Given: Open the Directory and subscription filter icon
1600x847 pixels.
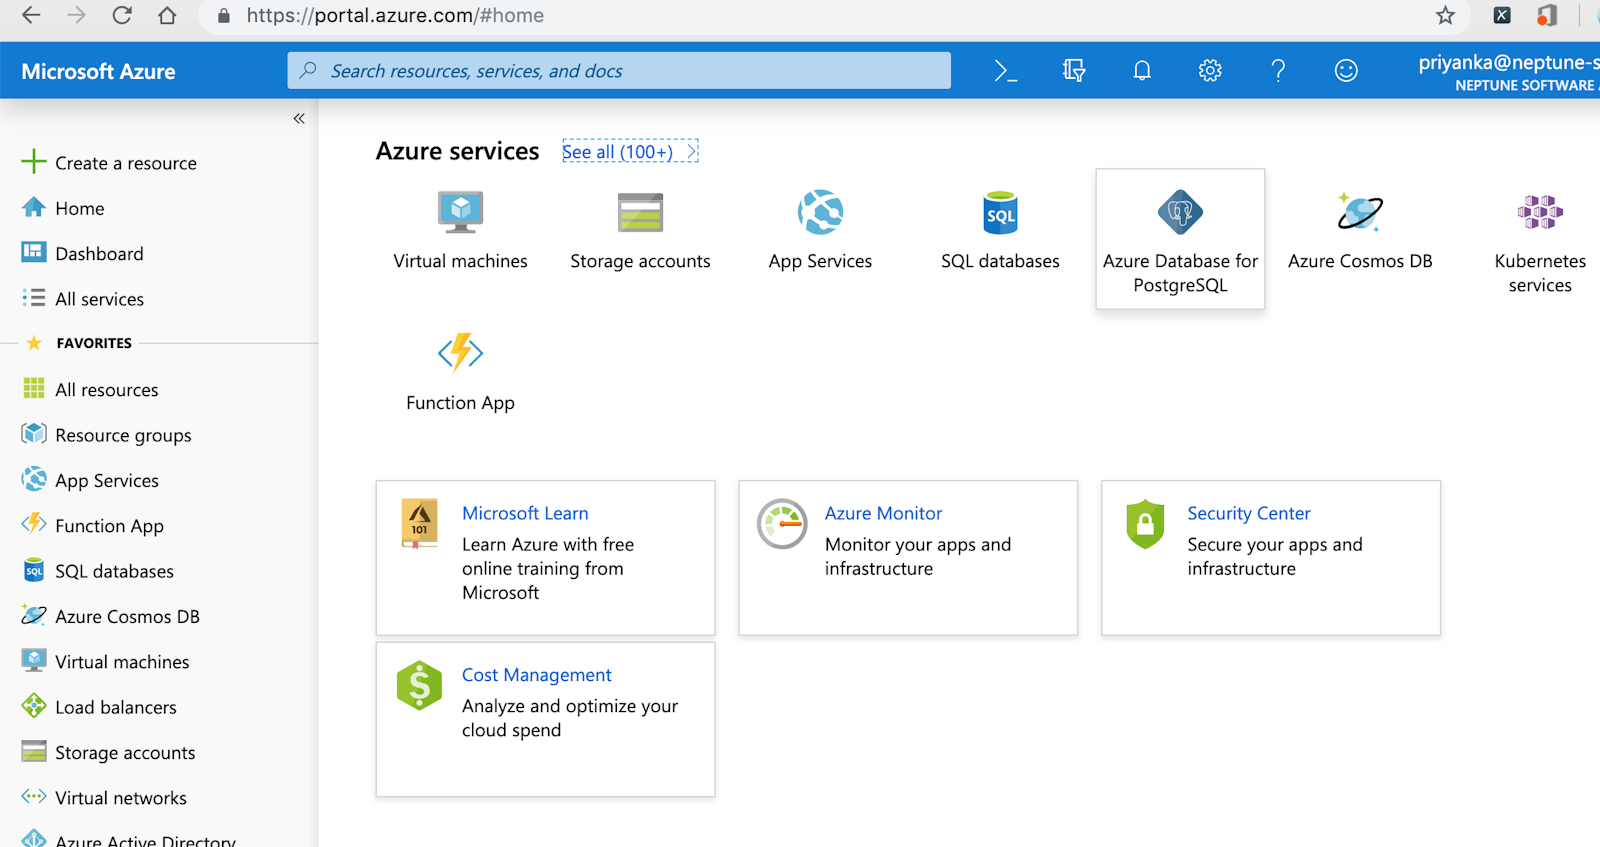Looking at the screenshot, I should pos(1074,71).
